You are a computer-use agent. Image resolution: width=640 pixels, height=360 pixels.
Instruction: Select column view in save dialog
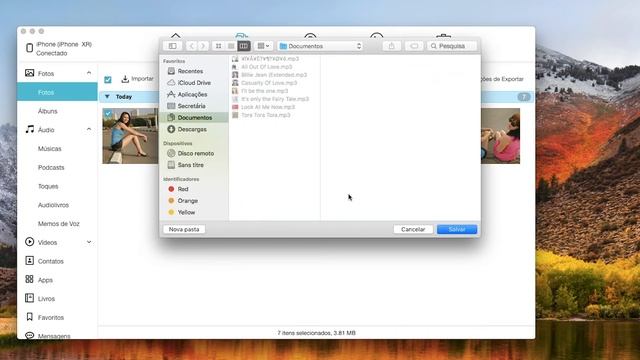click(x=244, y=46)
